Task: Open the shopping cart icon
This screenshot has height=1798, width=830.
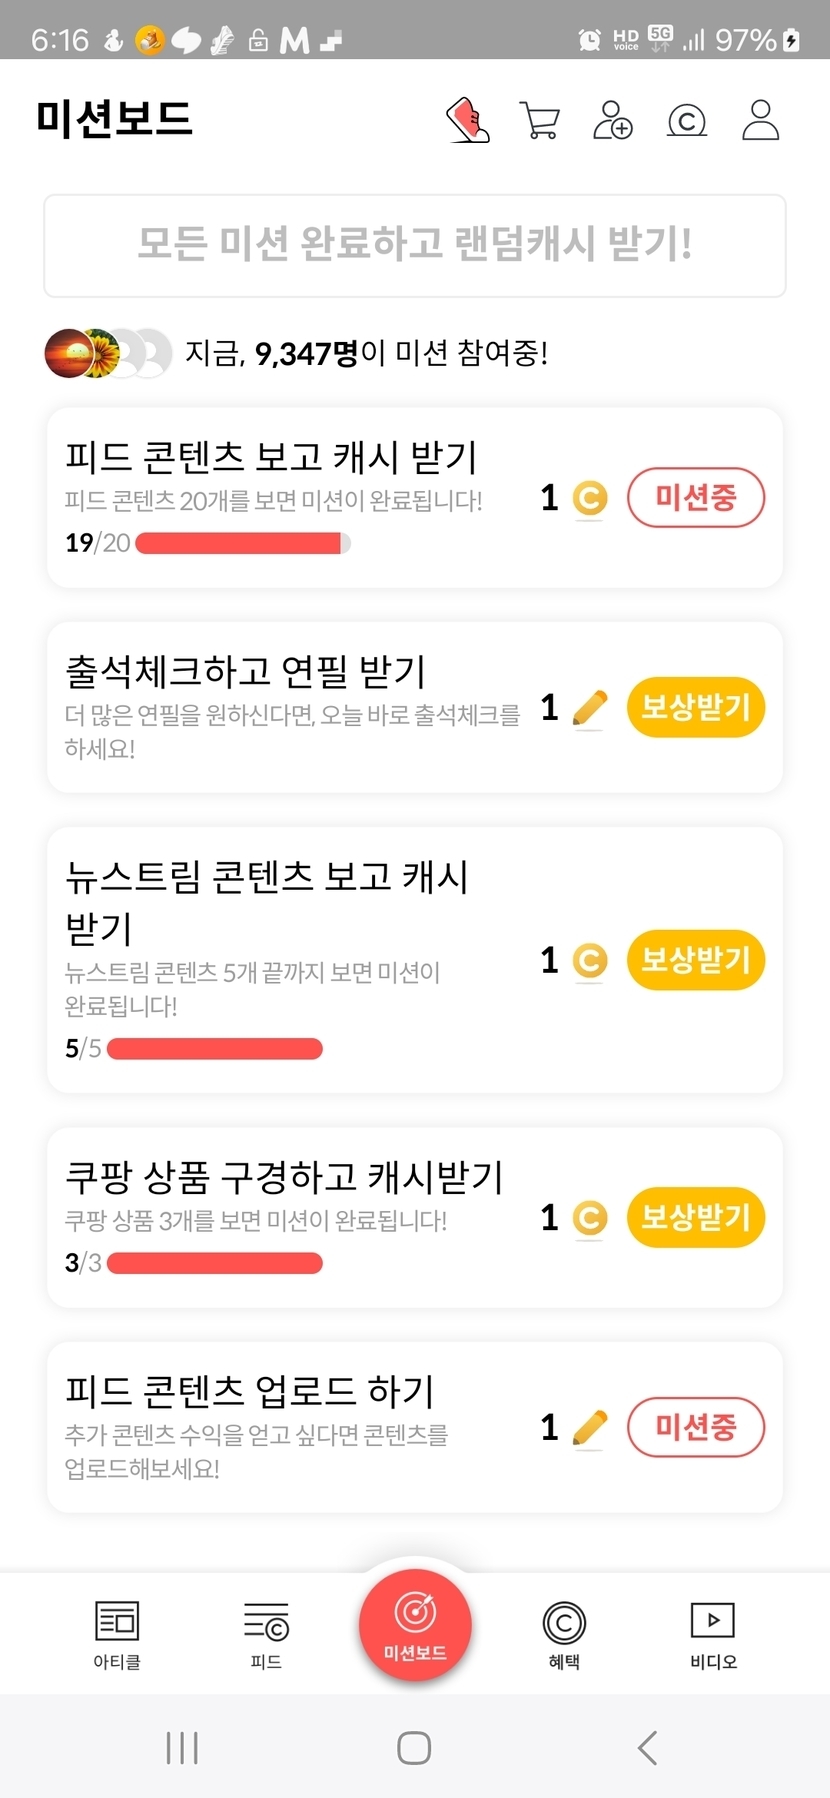Action: point(540,121)
